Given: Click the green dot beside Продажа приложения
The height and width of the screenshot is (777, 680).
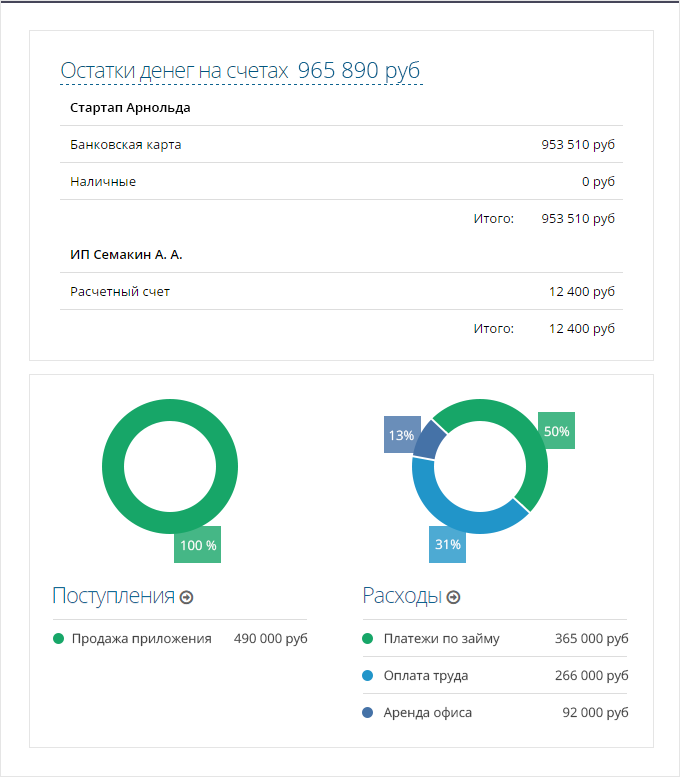Looking at the screenshot, I should point(58,639).
